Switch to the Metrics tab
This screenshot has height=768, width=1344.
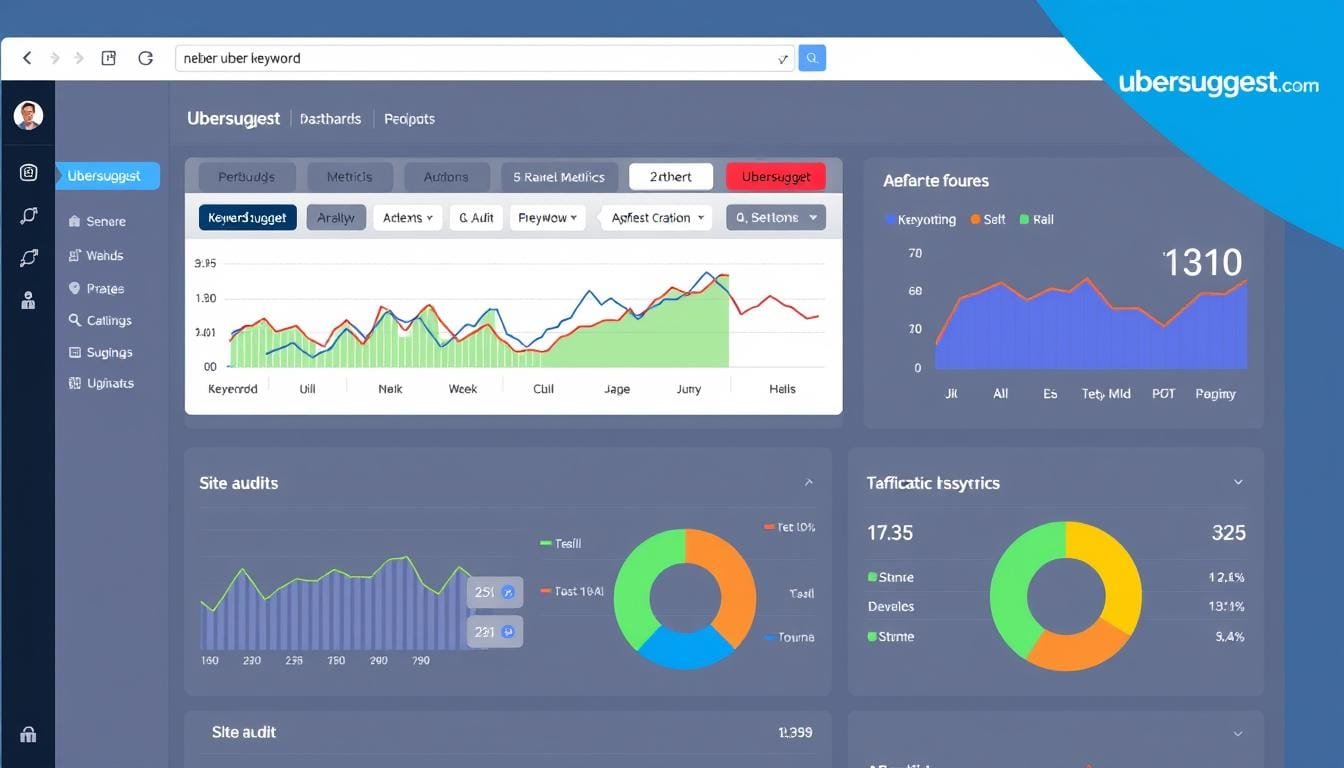[349, 177]
